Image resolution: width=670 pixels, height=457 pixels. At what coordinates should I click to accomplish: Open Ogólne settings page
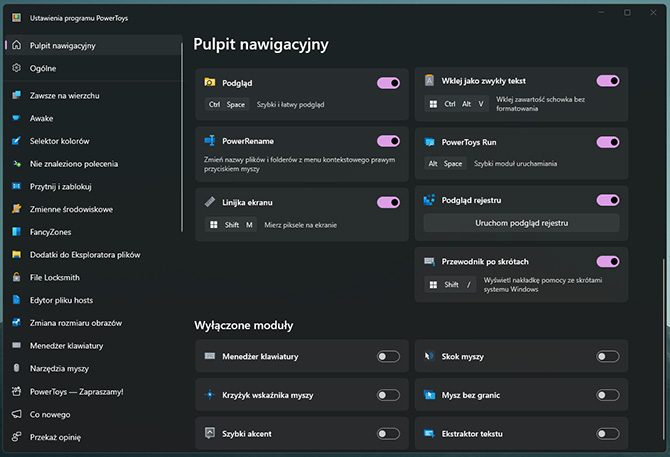coord(93,68)
